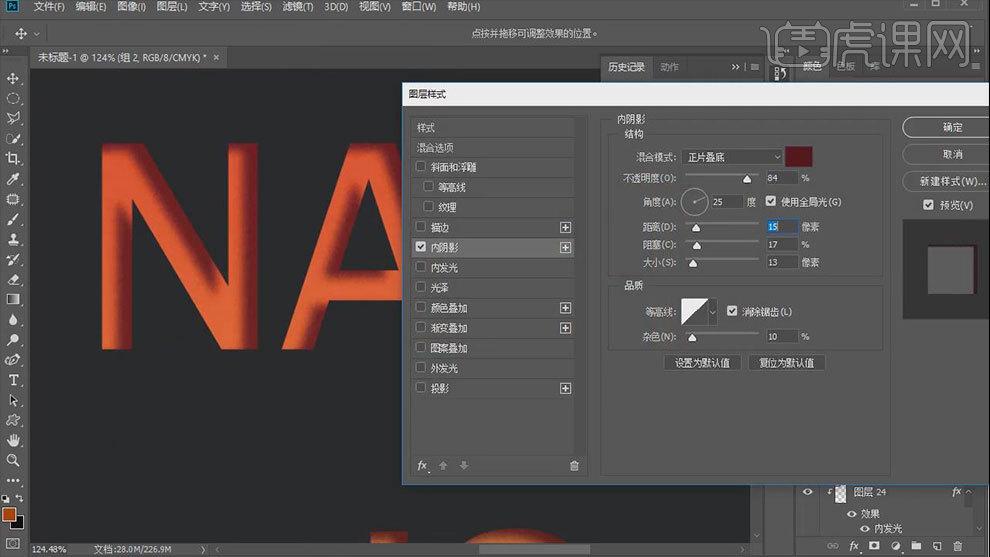Delete effect using dialog trash icon

(x=574, y=465)
